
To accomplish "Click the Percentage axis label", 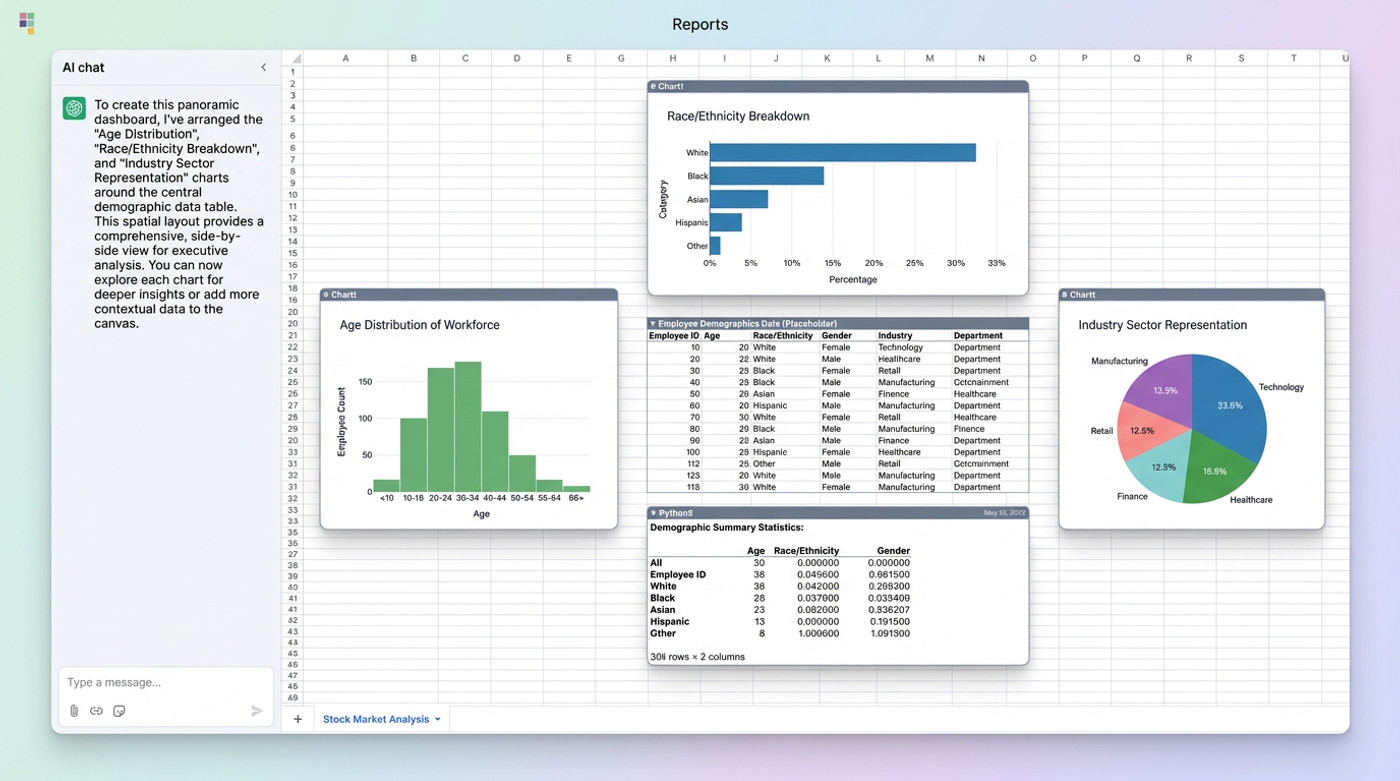I will tap(853, 280).
